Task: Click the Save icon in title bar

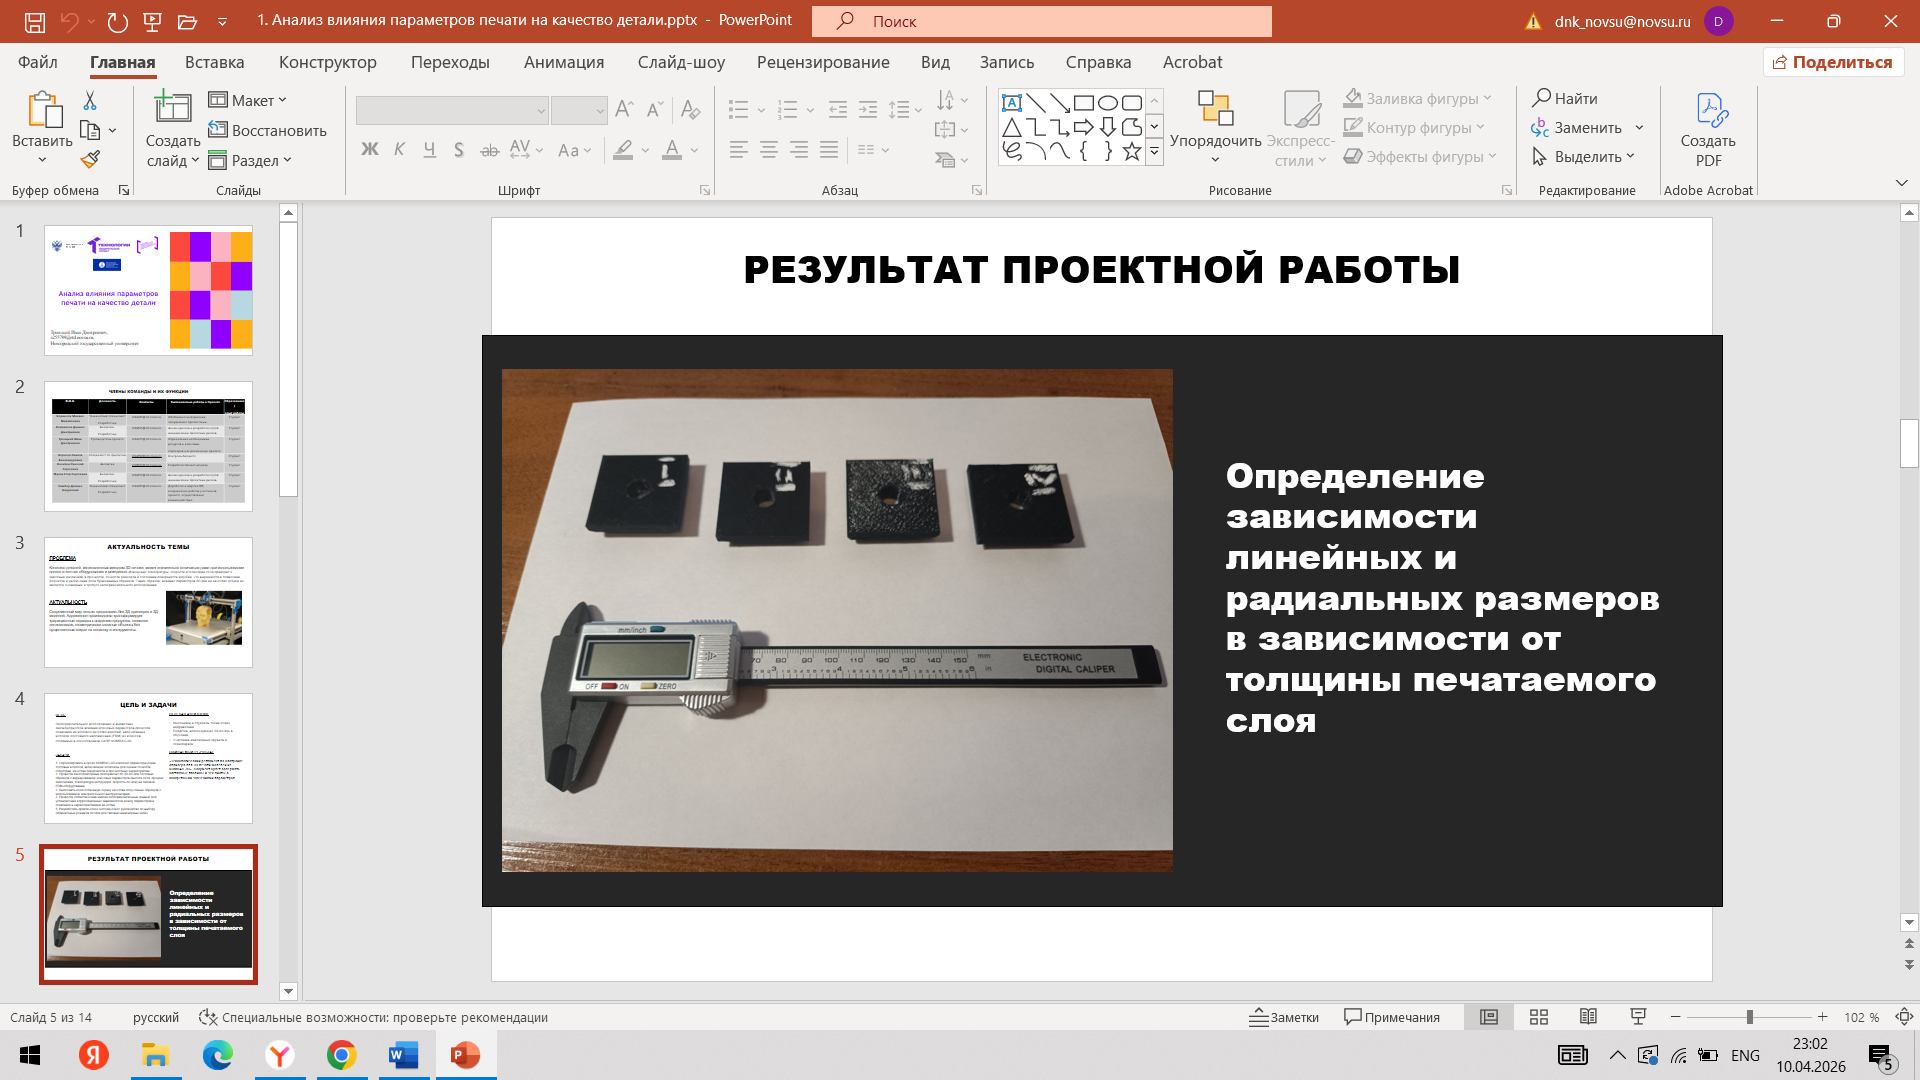Action: click(x=34, y=21)
